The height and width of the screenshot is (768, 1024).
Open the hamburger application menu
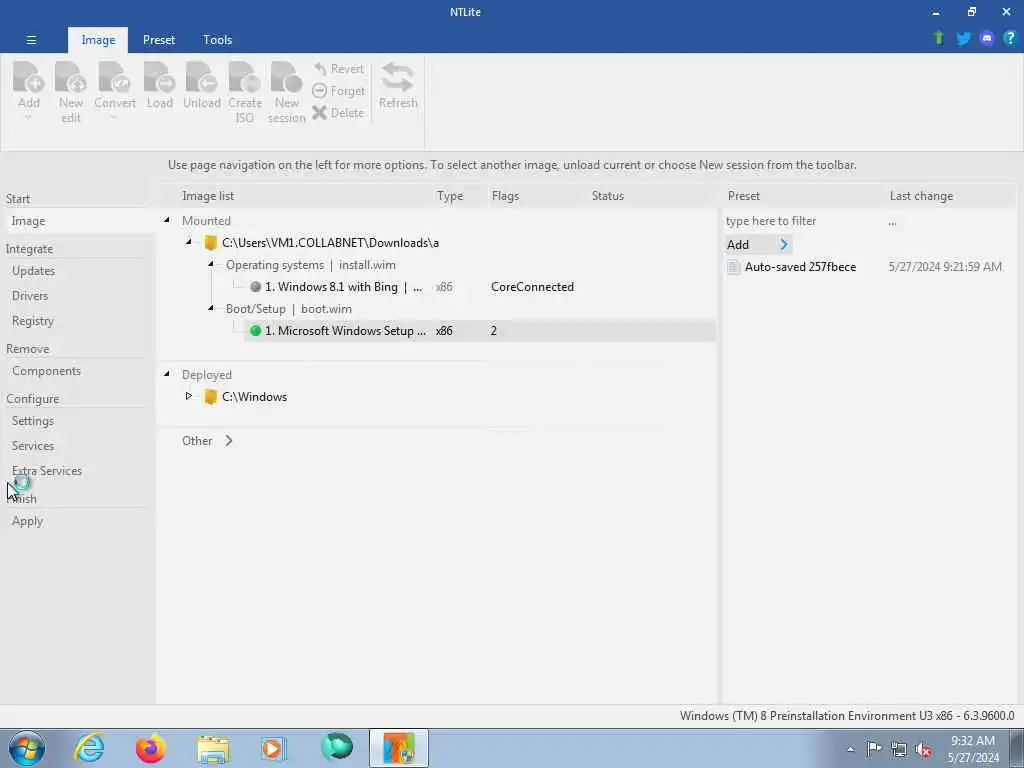[31, 40]
